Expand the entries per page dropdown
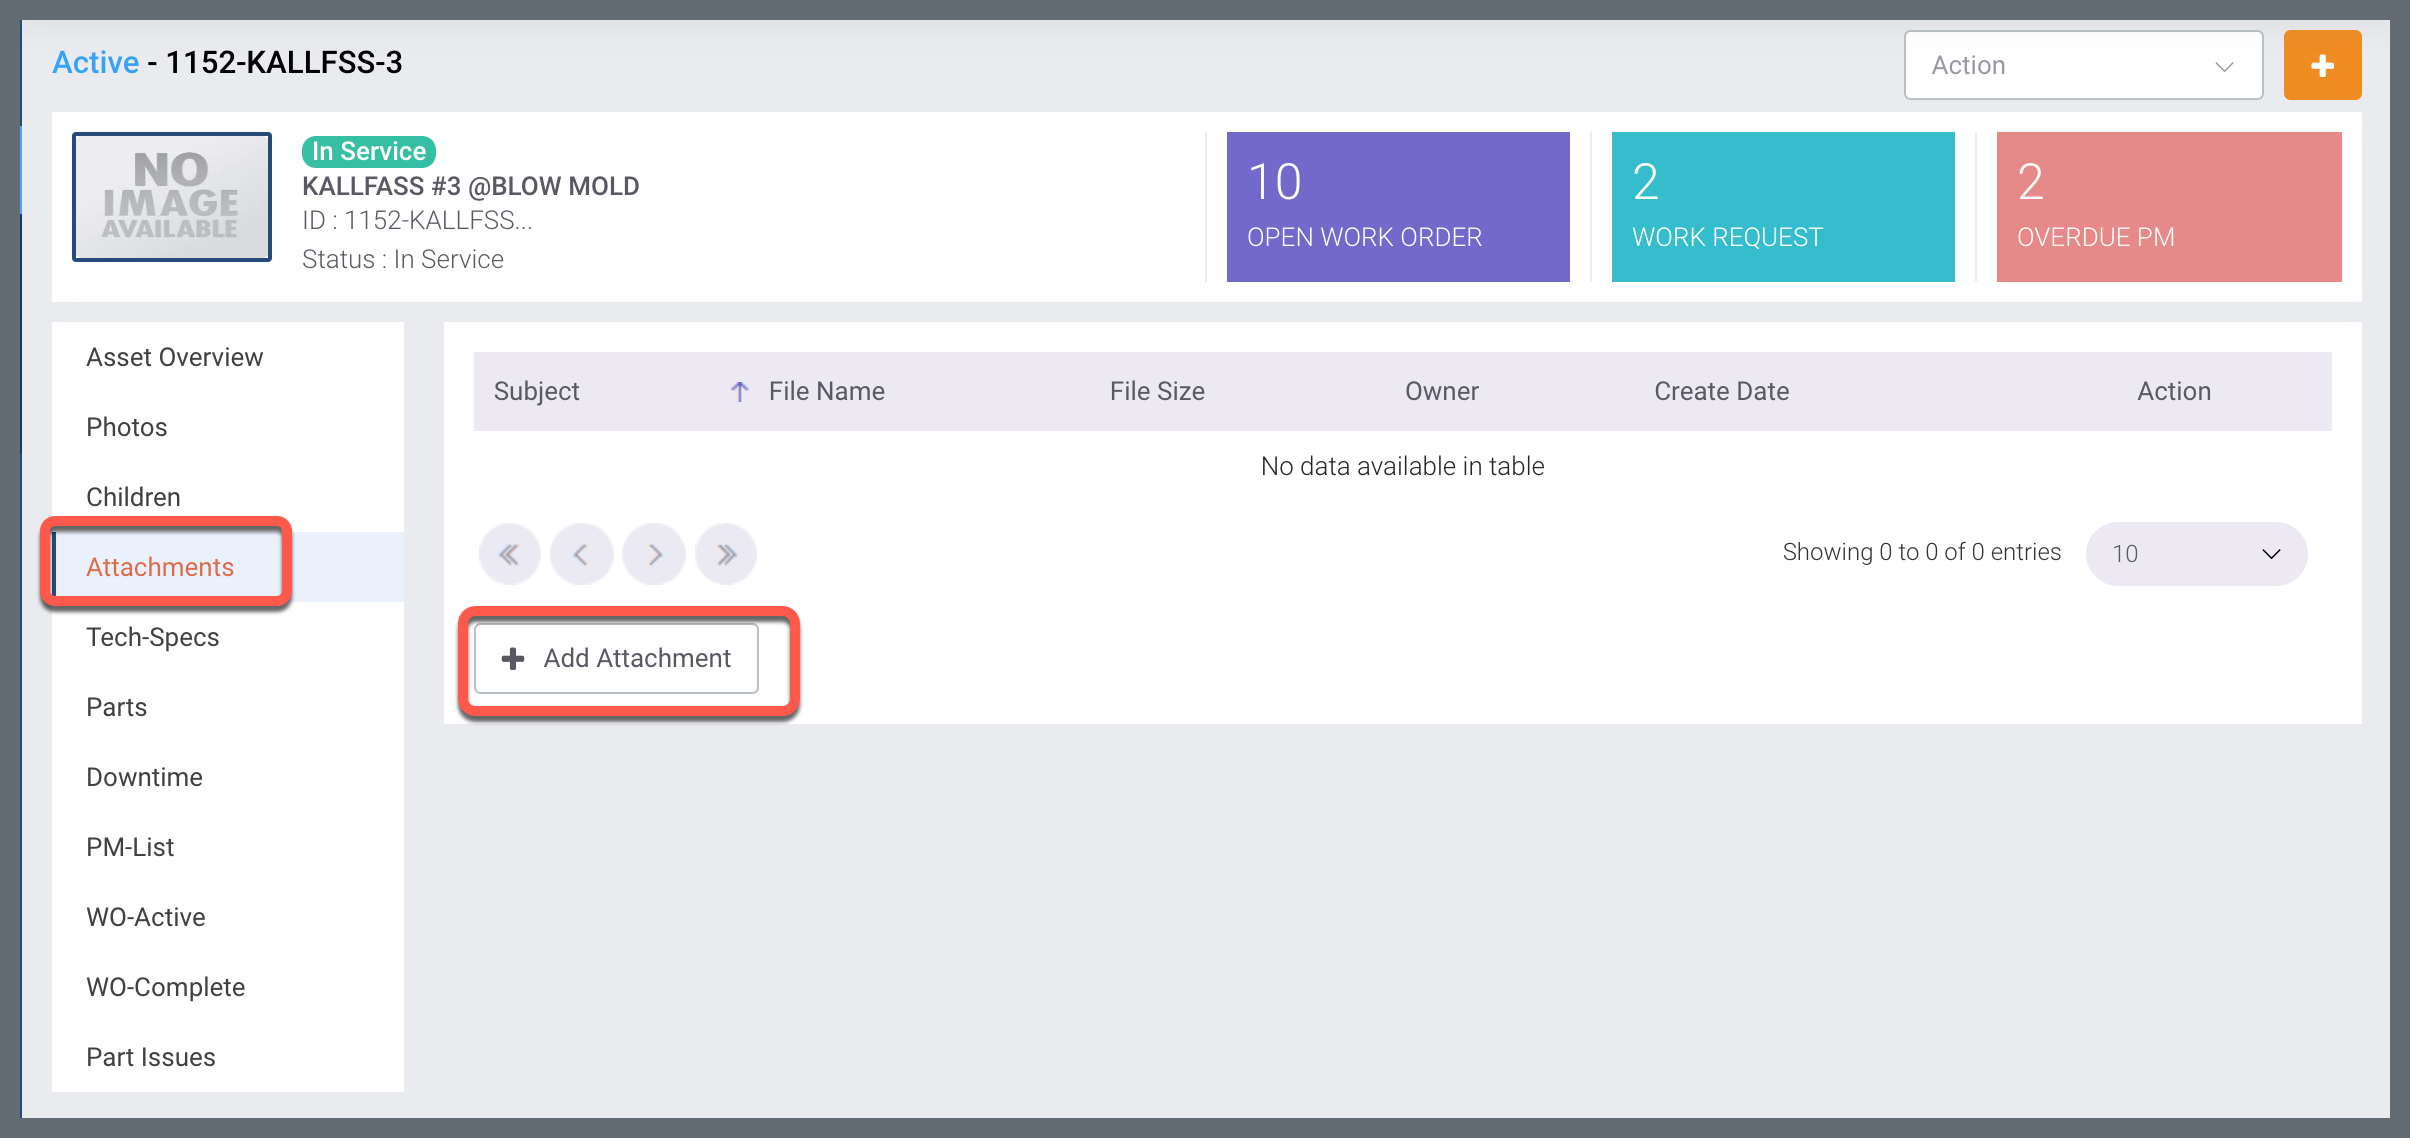 point(2195,554)
